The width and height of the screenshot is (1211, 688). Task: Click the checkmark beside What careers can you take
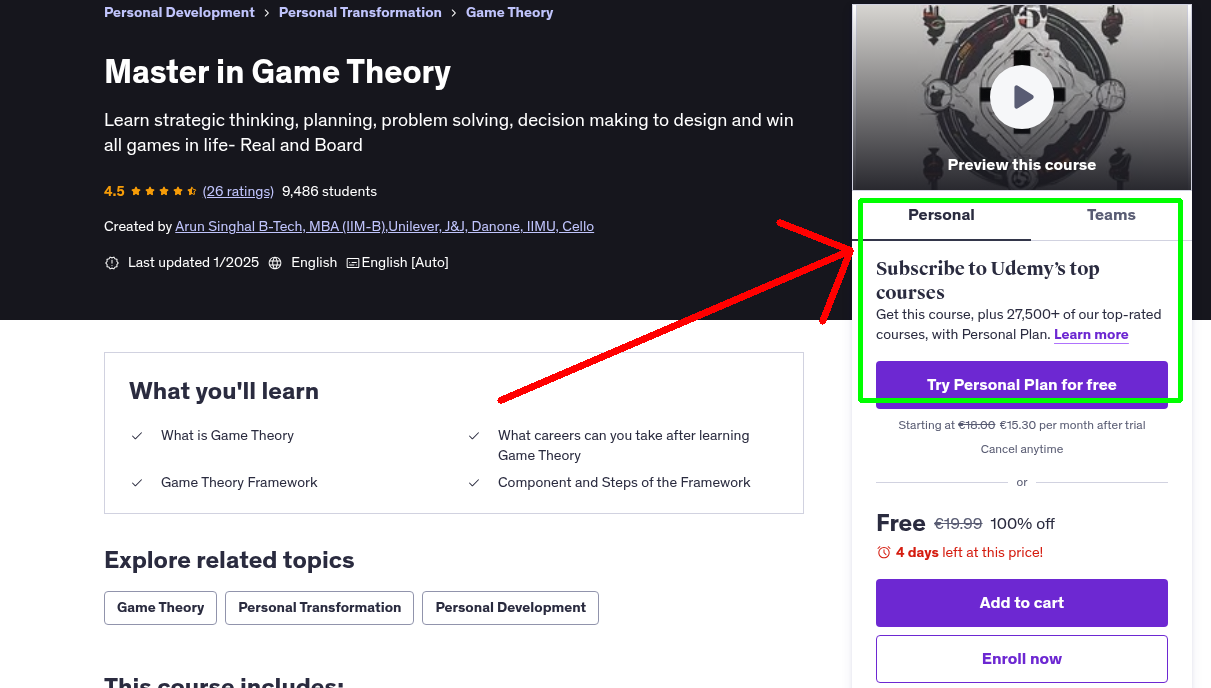click(474, 436)
